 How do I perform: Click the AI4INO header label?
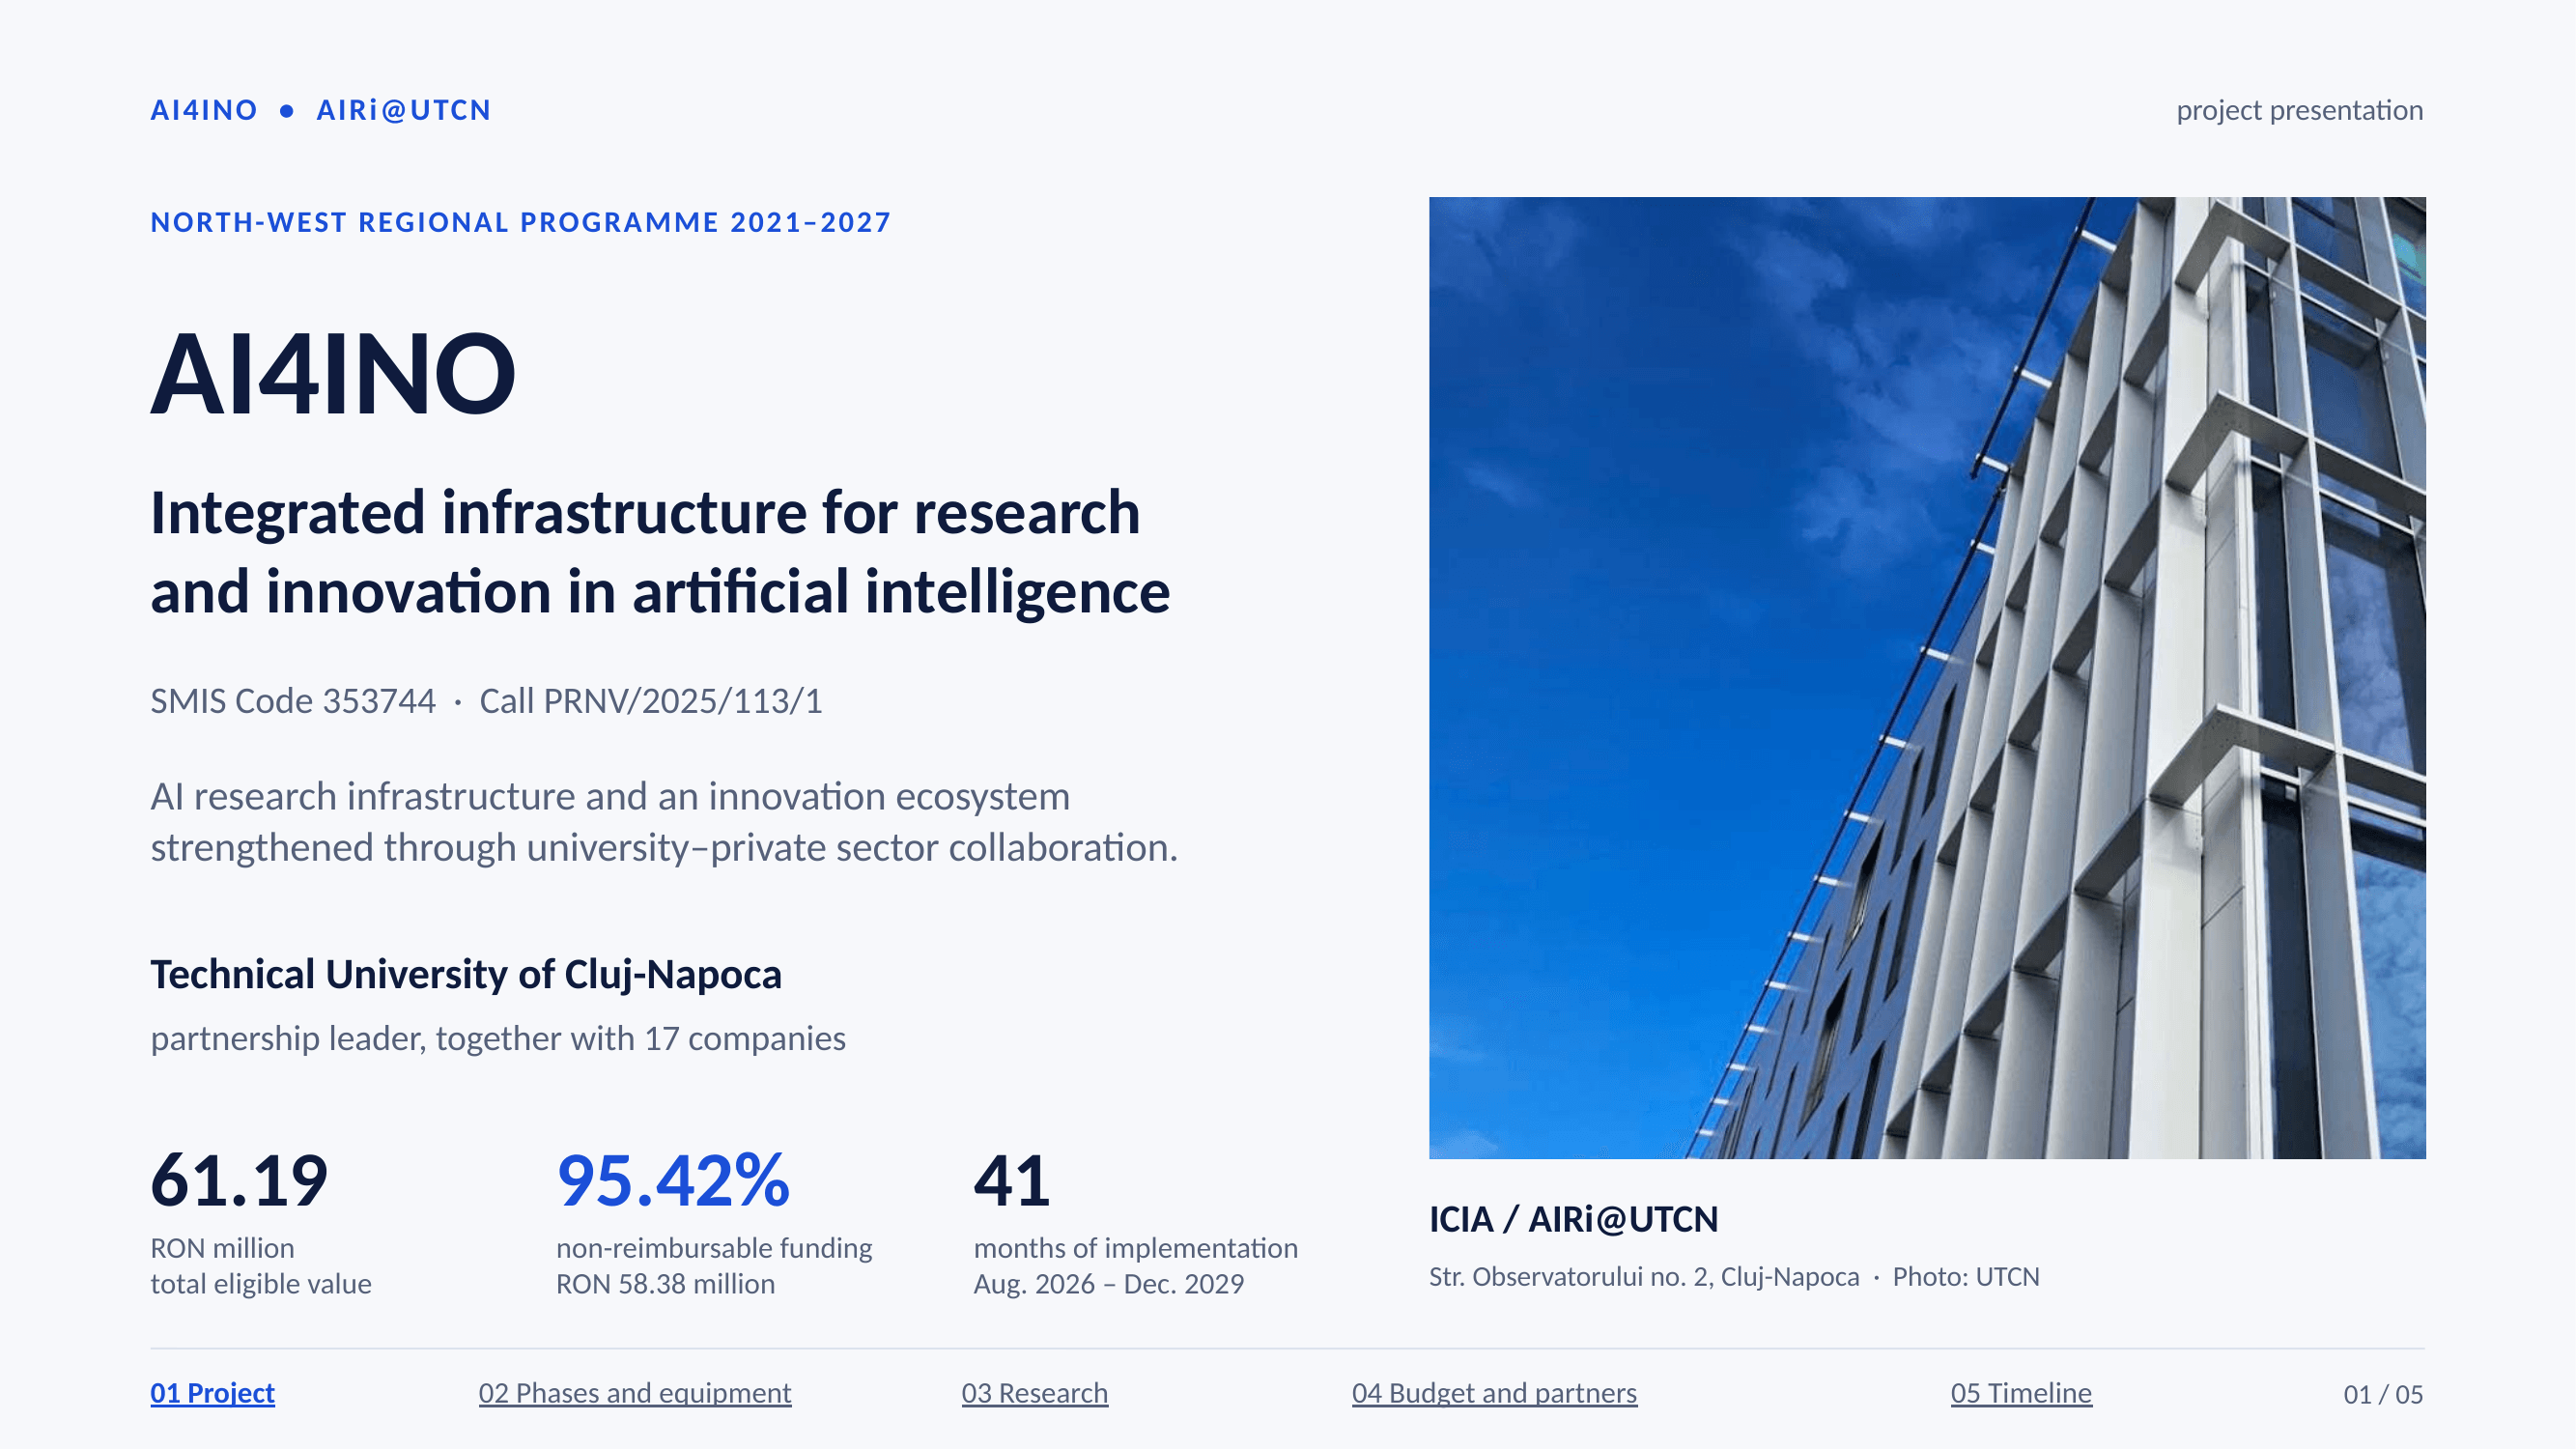tap(204, 110)
